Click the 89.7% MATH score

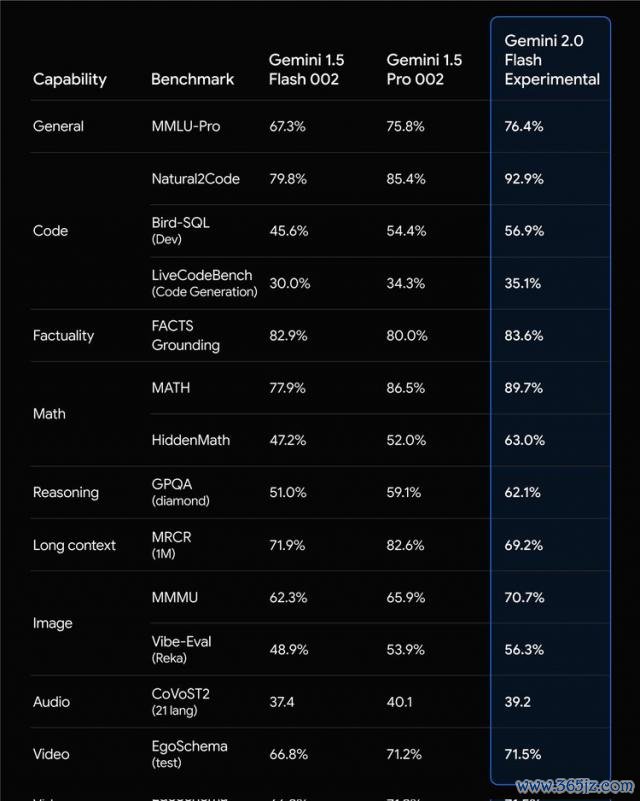tap(524, 388)
